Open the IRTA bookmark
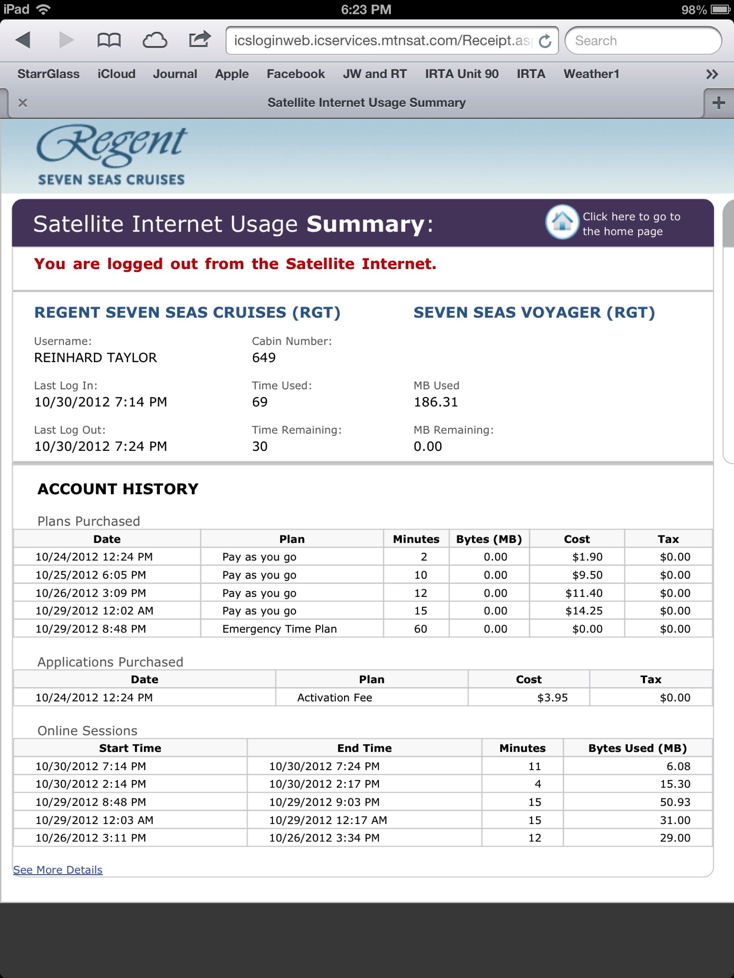734x978 pixels. pyautogui.click(x=531, y=74)
